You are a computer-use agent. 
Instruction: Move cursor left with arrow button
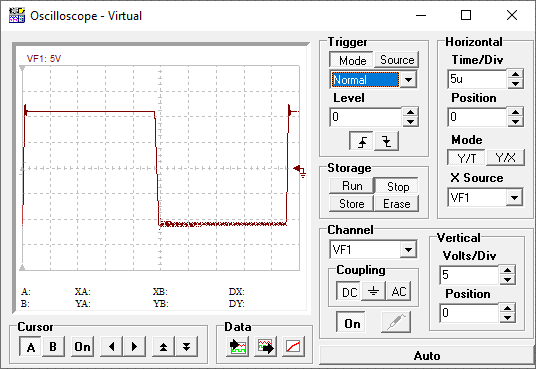111,347
